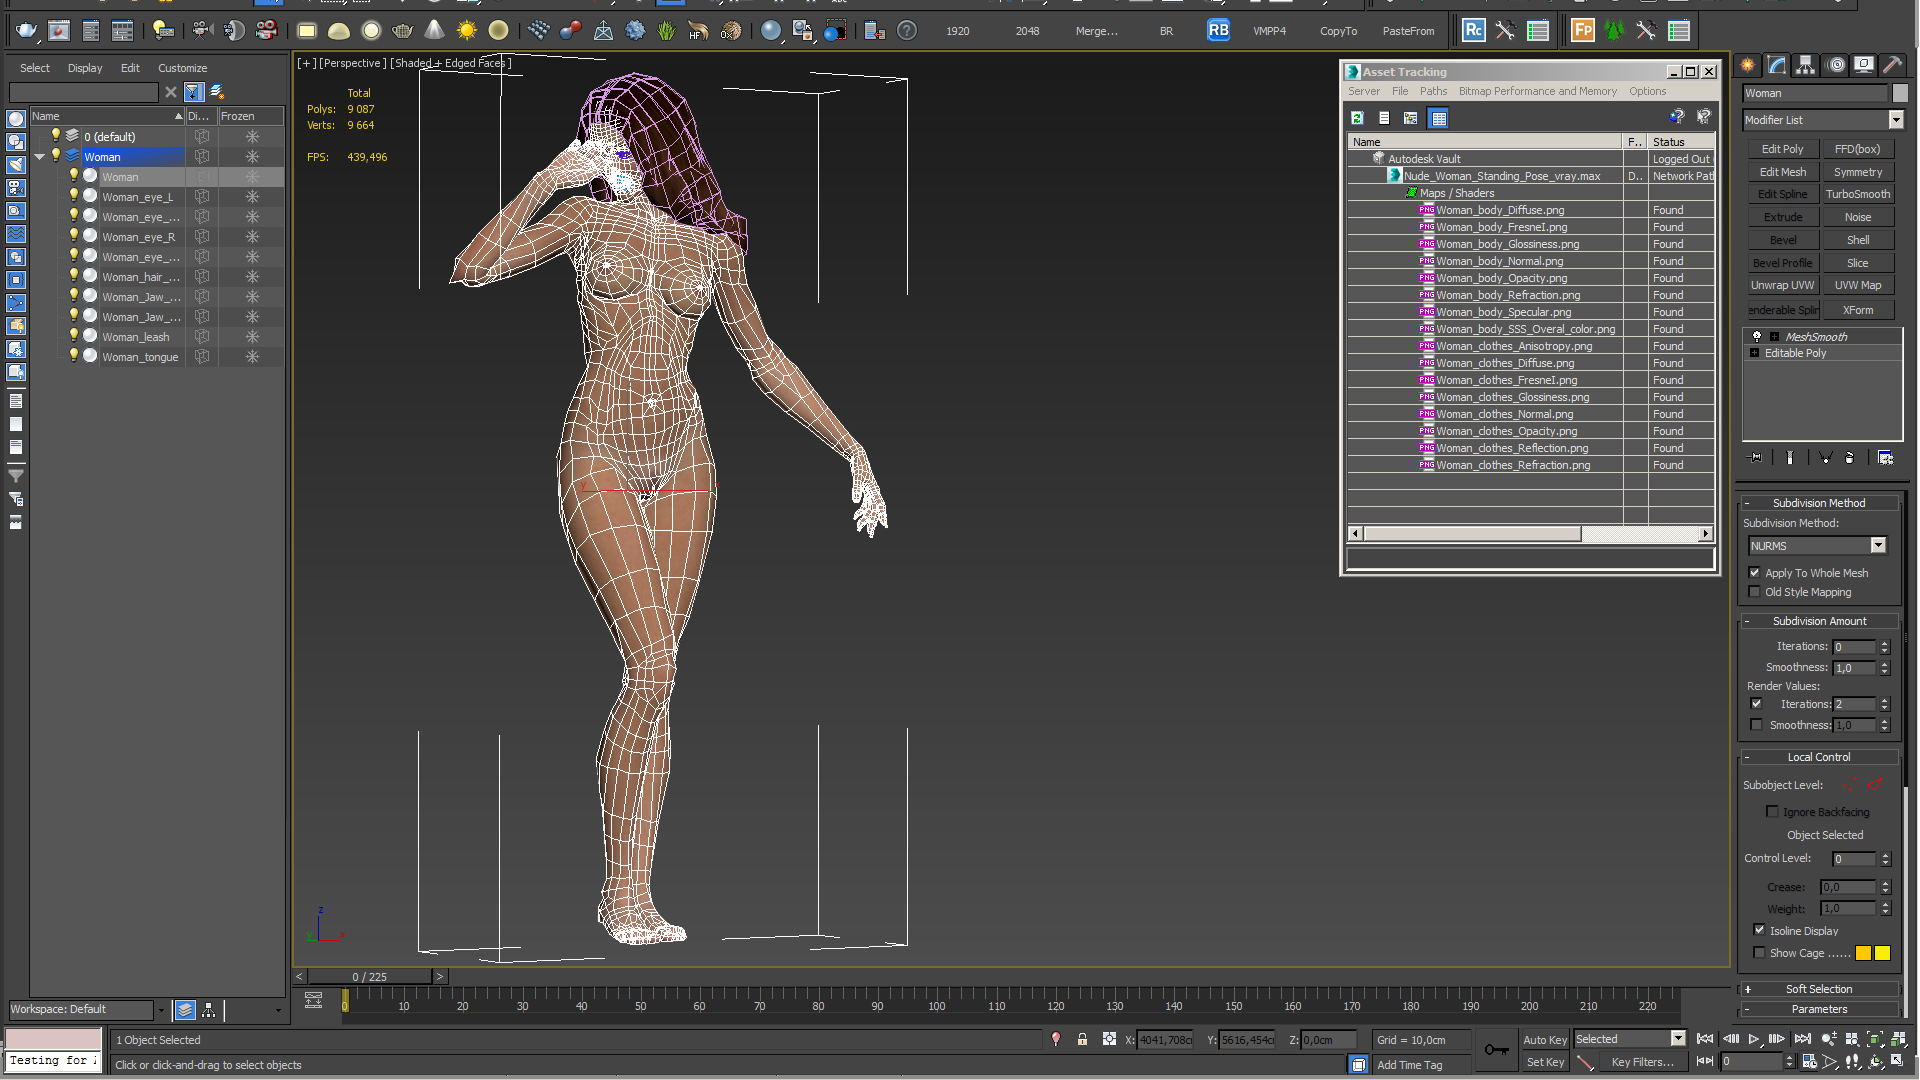The width and height of the screenshot is (1920, 1080).
Task: Click the Pin Stack icon under modifier stack
Action: point(1755,458)
